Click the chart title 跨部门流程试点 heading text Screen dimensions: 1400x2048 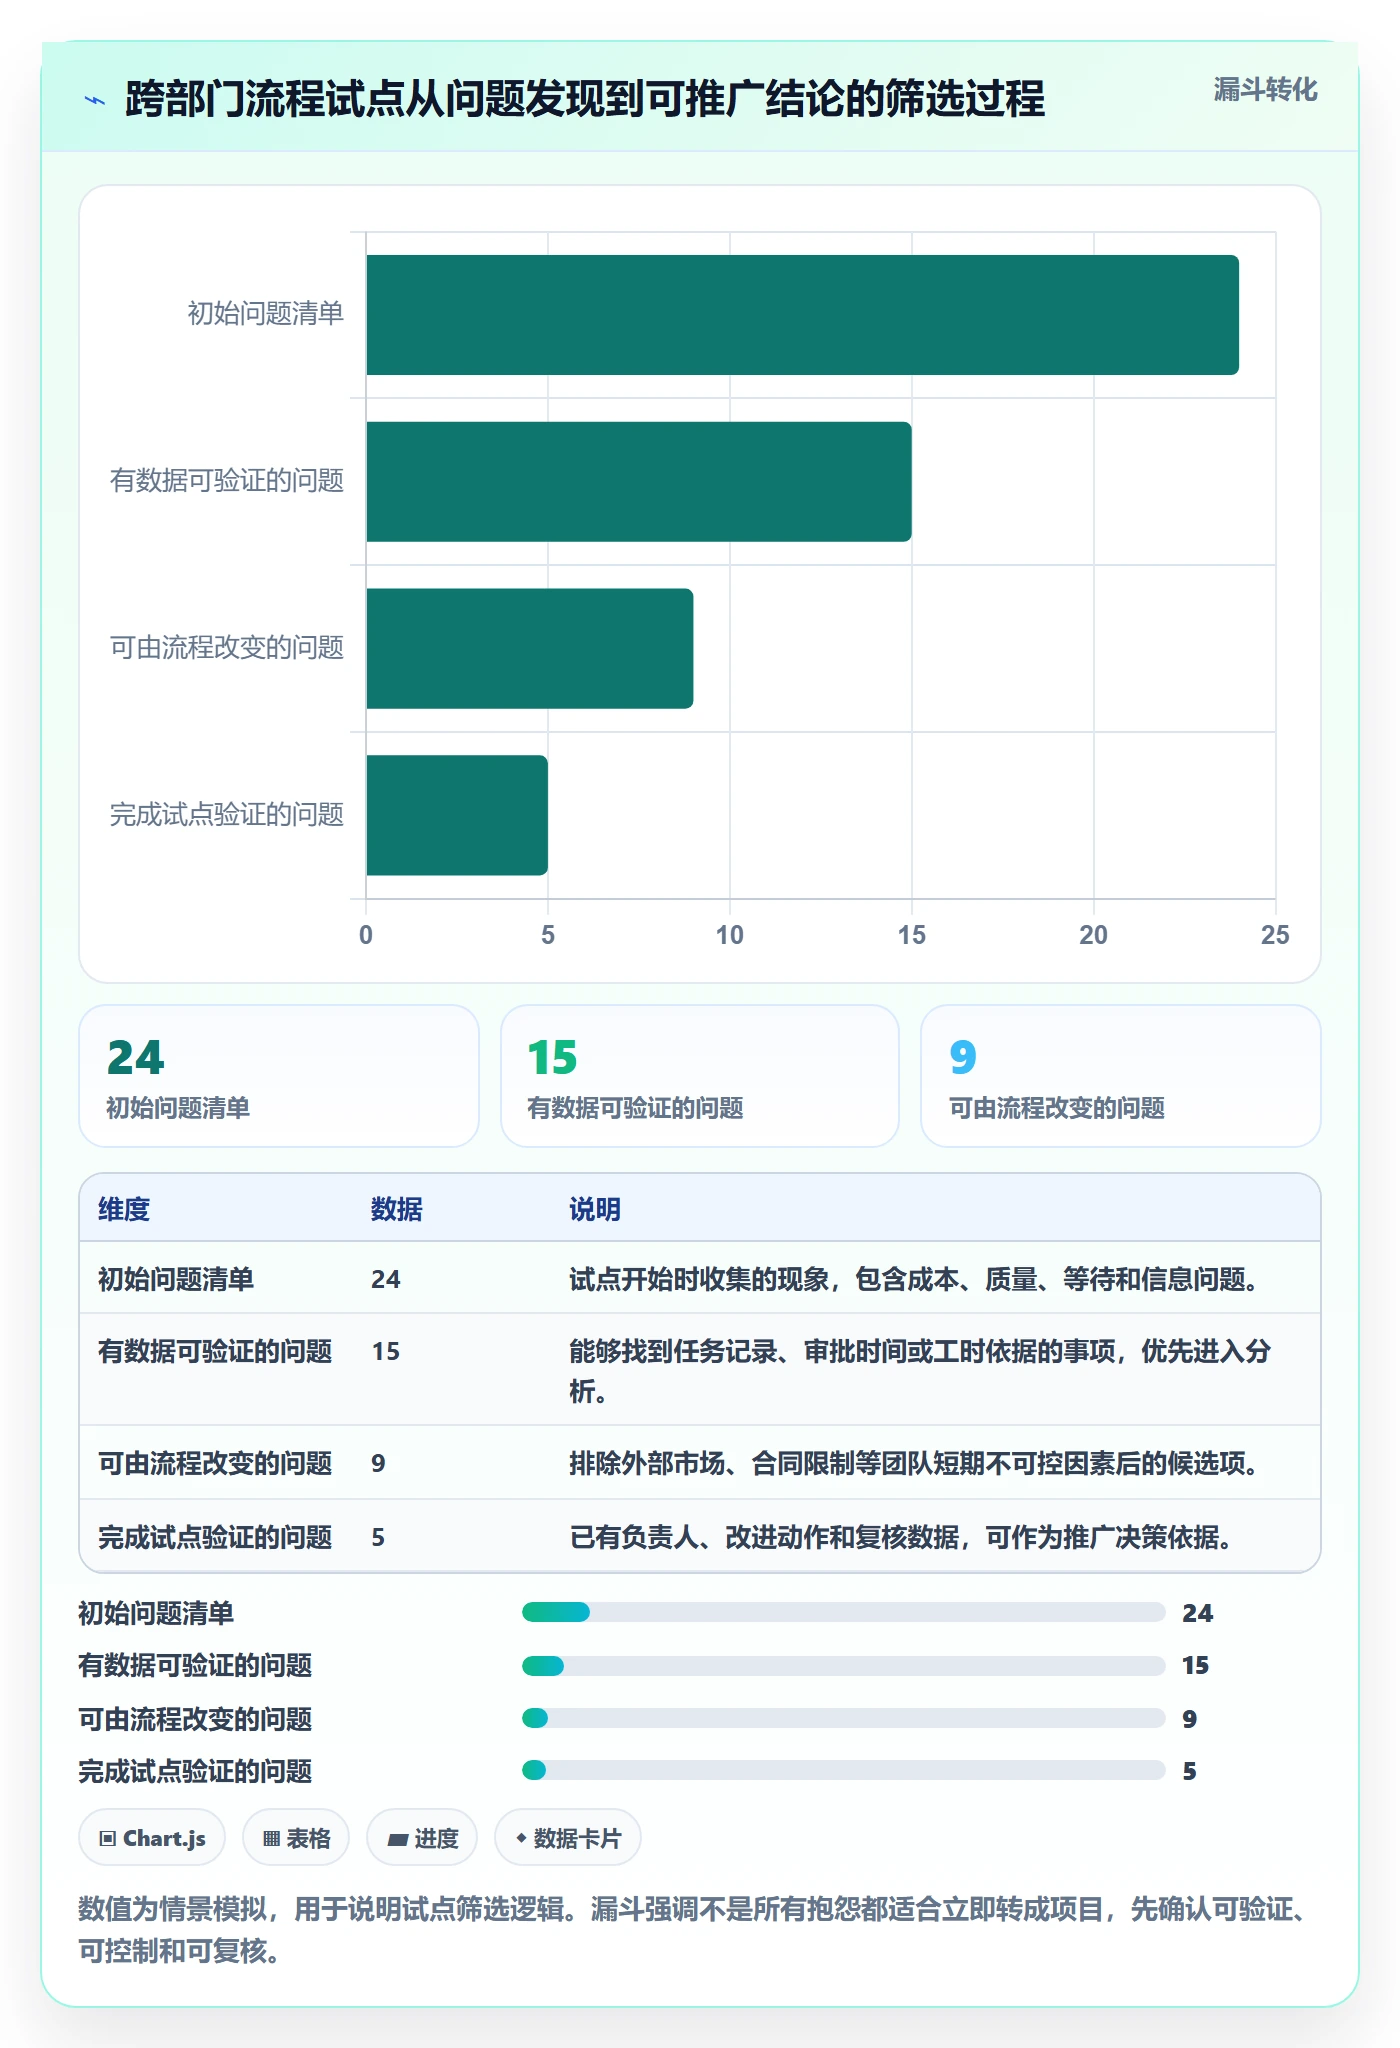[x=585, y=99]
